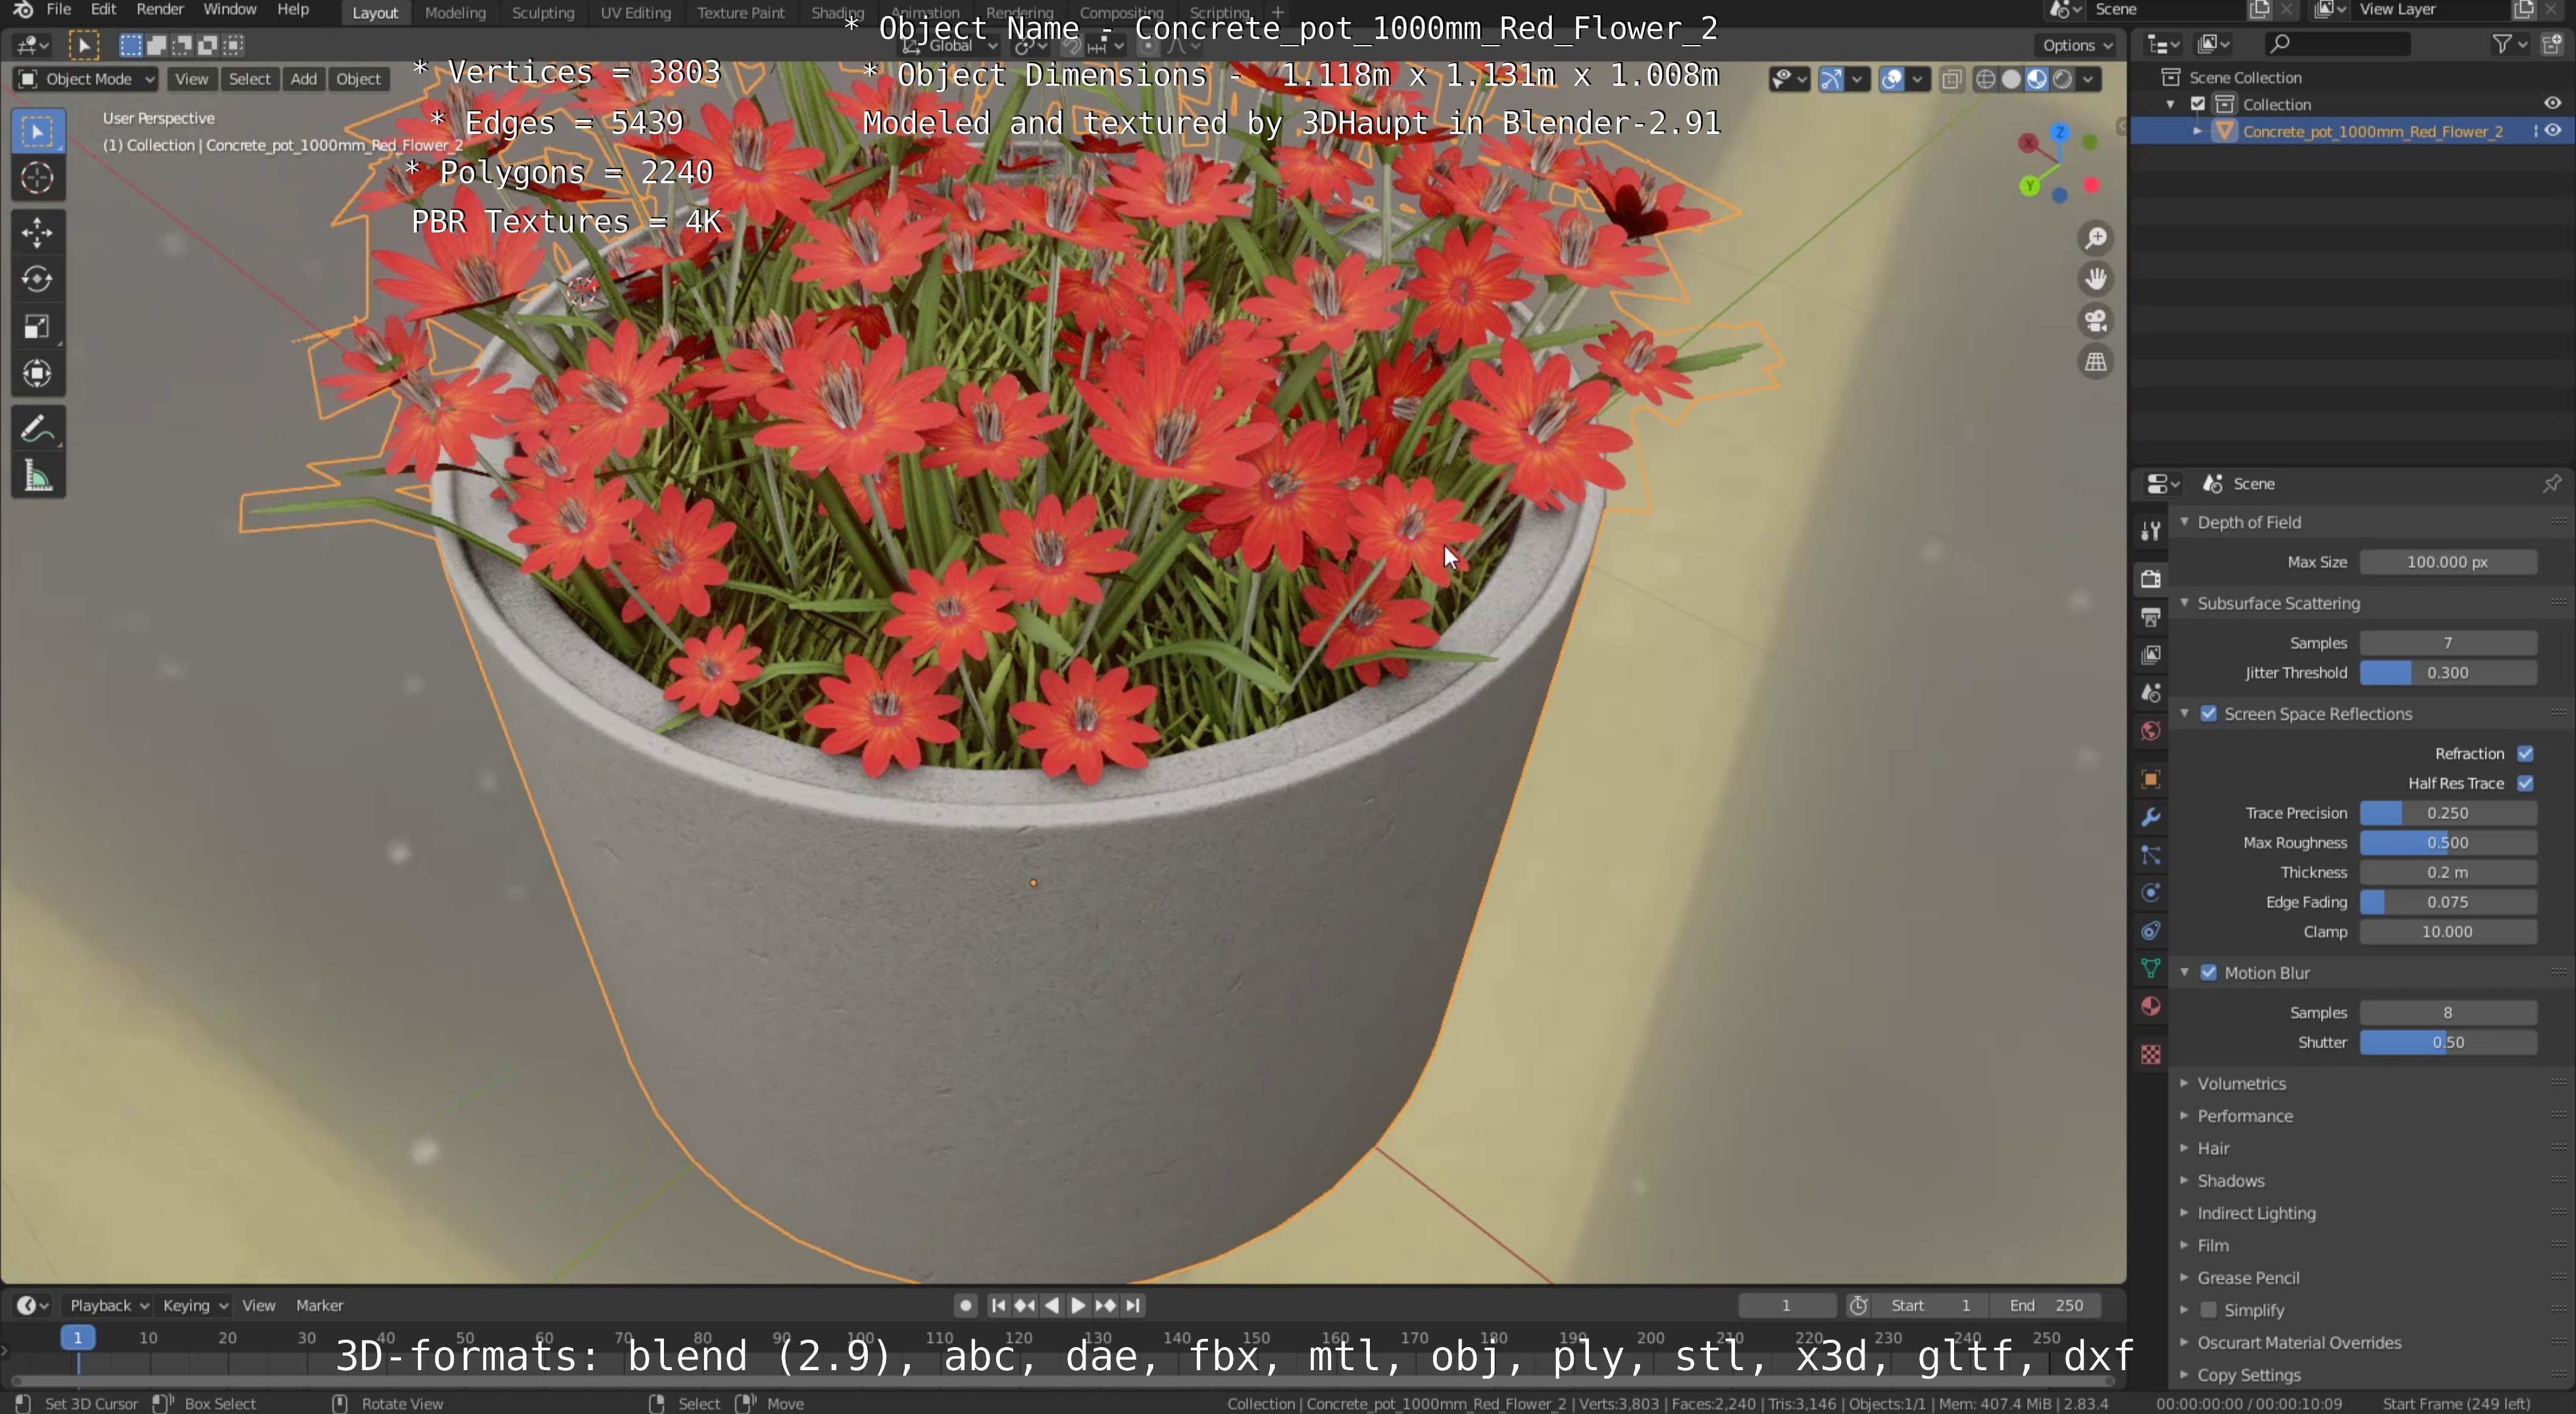Hide Collection with its eye icon
The height and width of the screenshot is (1414, 2576).
click(2552, 104)
